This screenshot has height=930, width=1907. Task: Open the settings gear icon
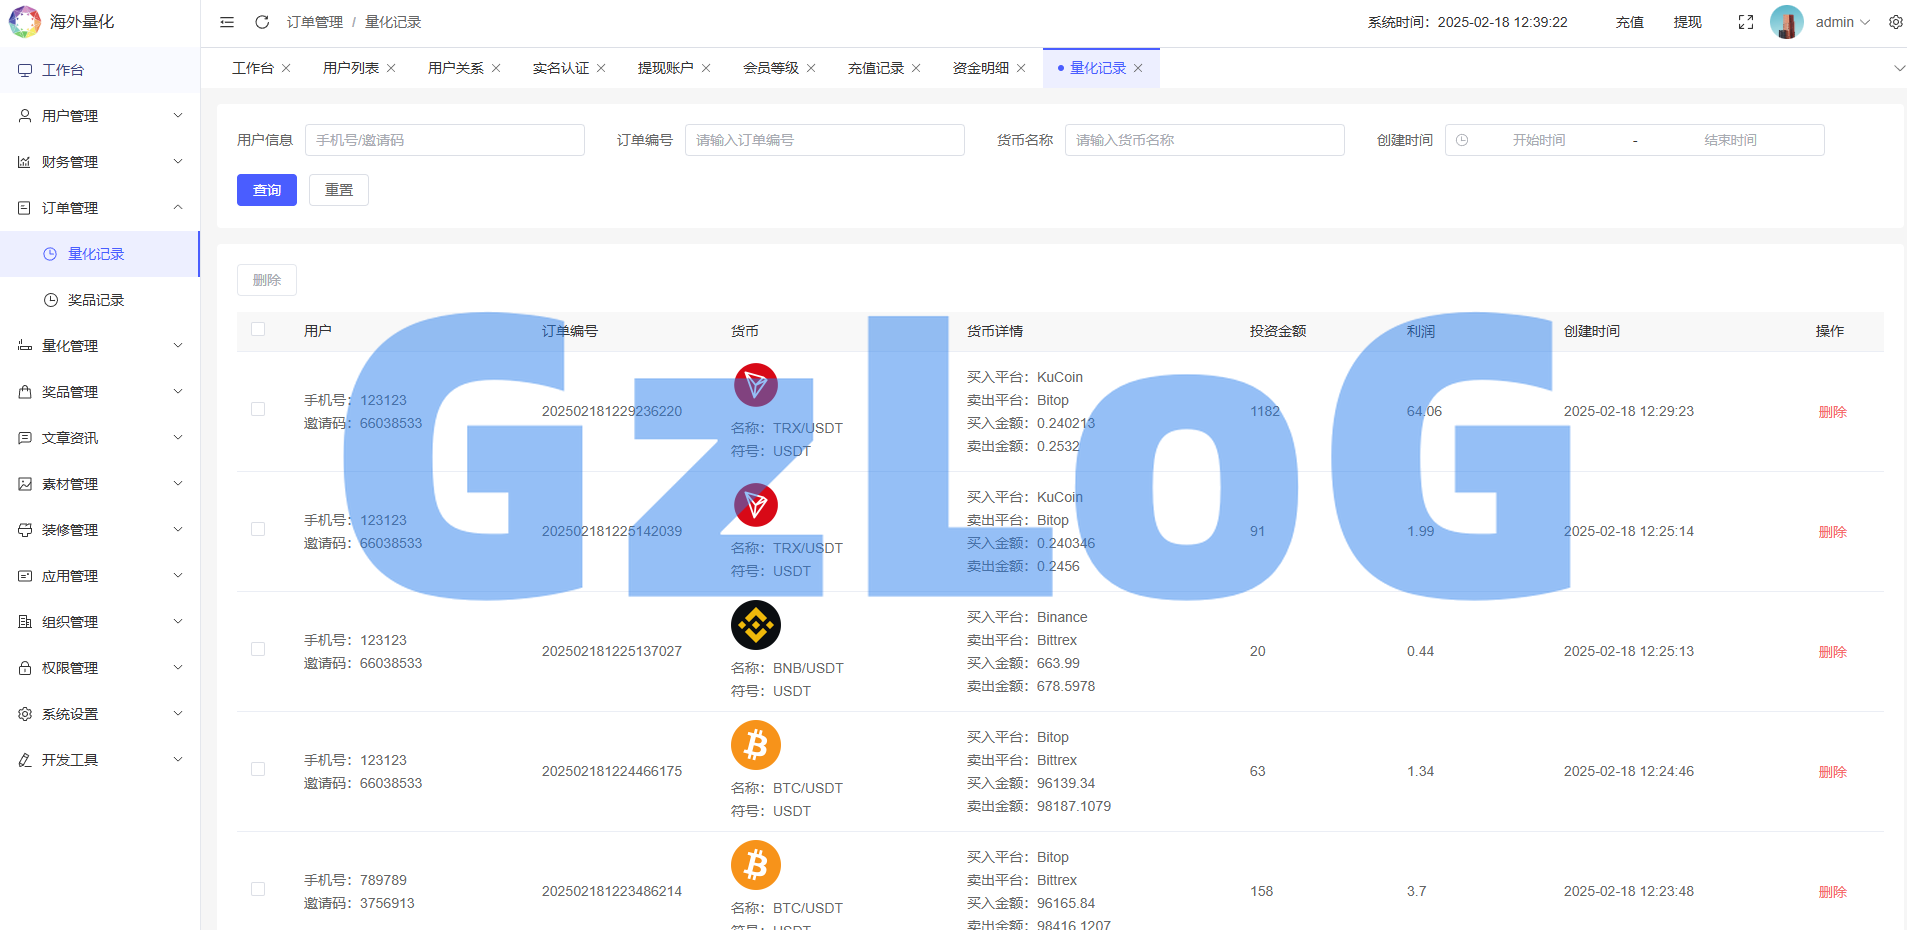1895,22
